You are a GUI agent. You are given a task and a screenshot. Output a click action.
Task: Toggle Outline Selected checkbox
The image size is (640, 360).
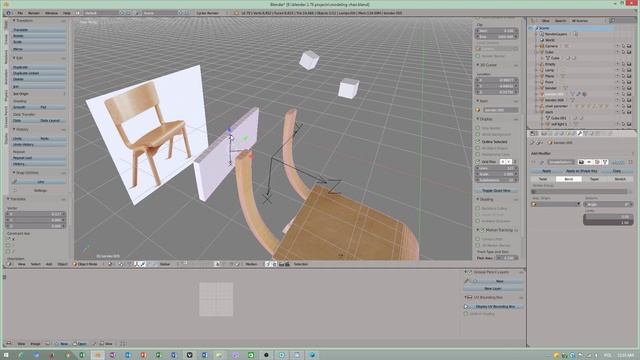coord(478,142)
